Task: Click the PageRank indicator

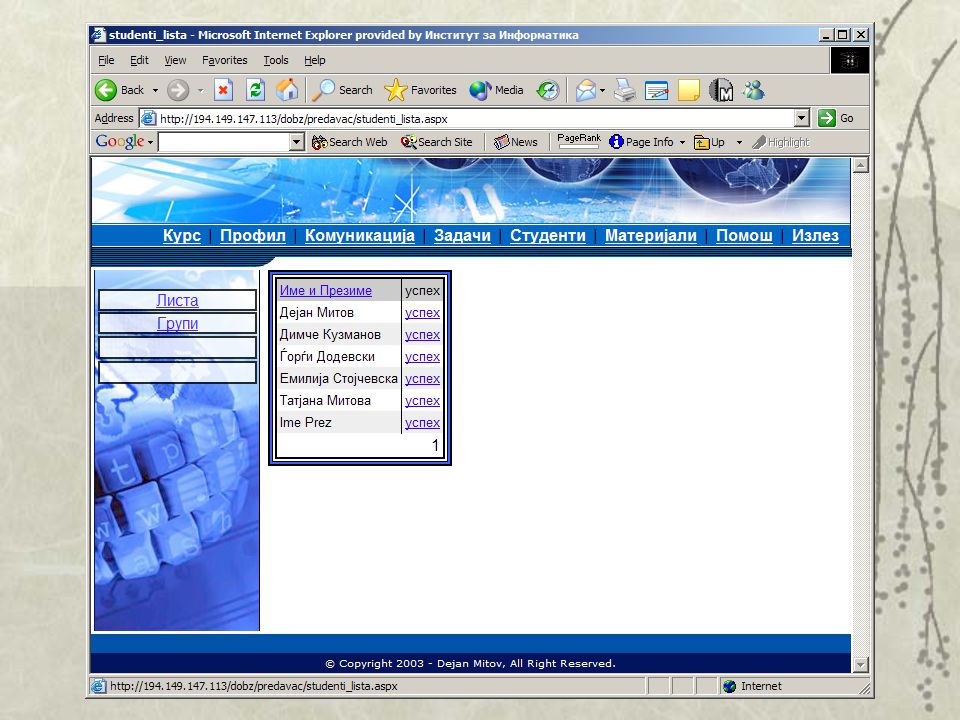Action: pos(579,141)
